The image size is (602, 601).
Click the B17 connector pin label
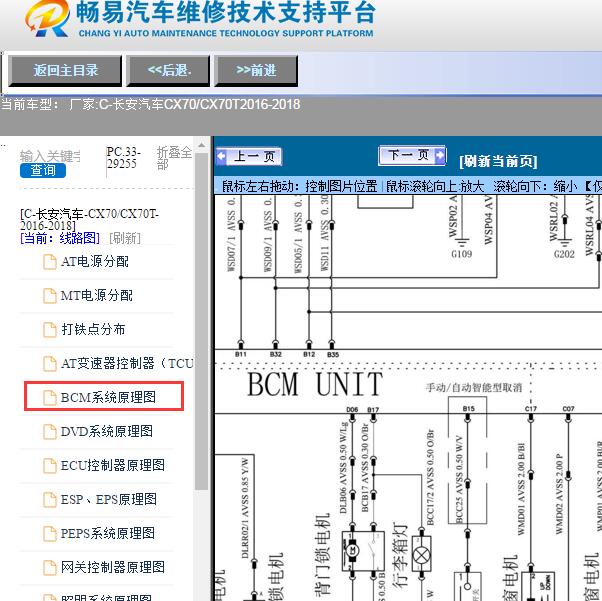coord(373,410)
